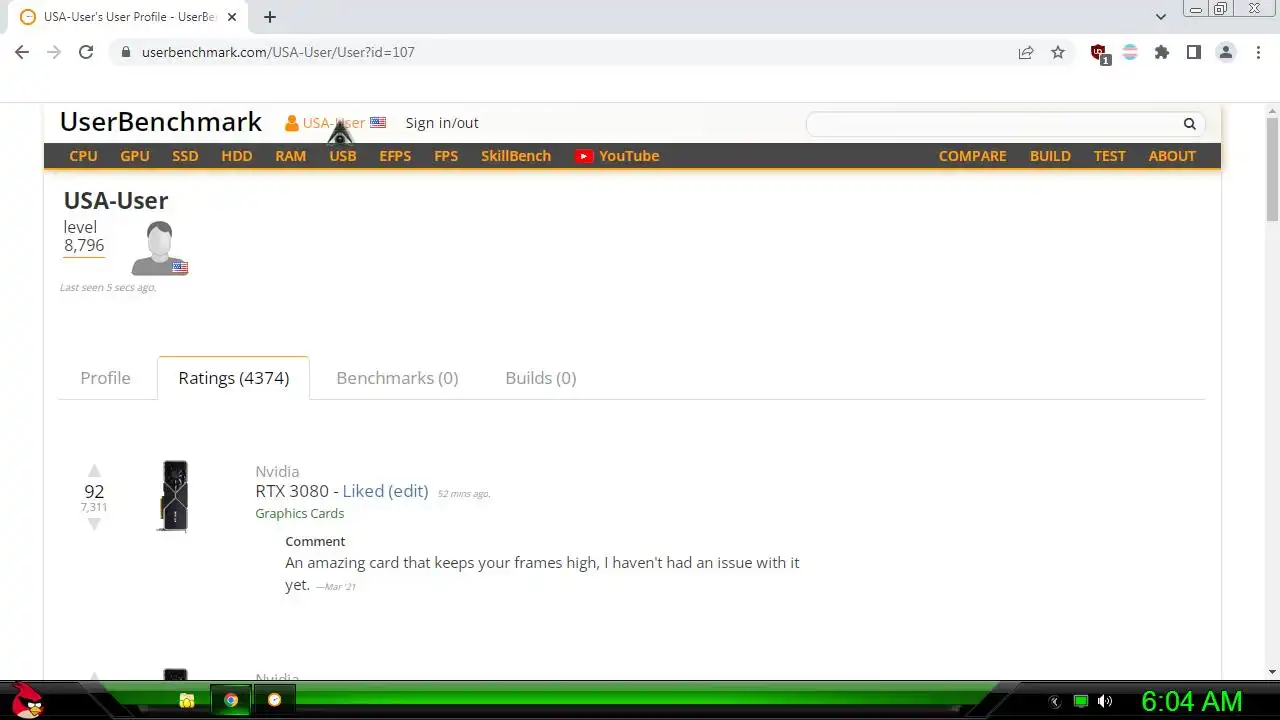Click the search magnifier icon
Image resolution: width=1280 pixels, height=720 pixels.
(1190, 124)
